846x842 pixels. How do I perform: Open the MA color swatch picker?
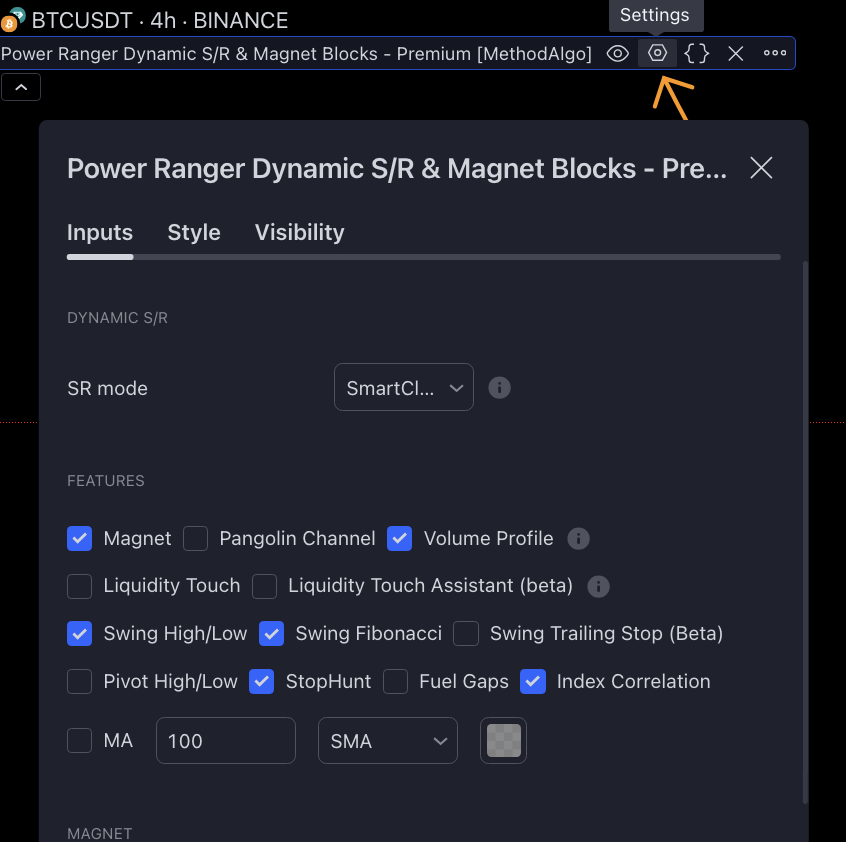503,741
